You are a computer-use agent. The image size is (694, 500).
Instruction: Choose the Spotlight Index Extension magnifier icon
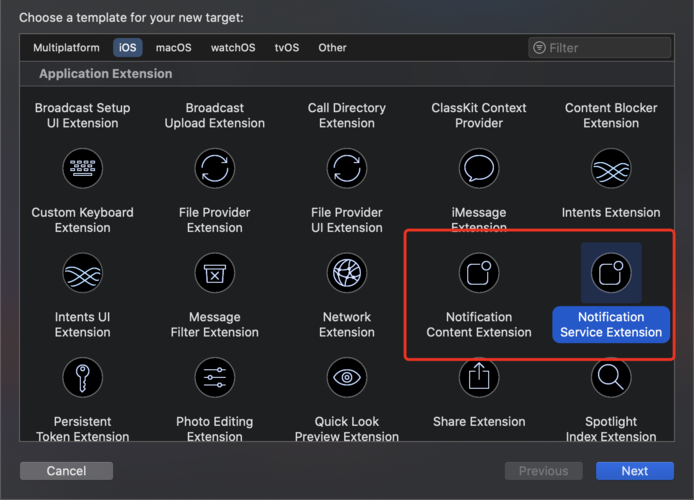coord(611,377)
